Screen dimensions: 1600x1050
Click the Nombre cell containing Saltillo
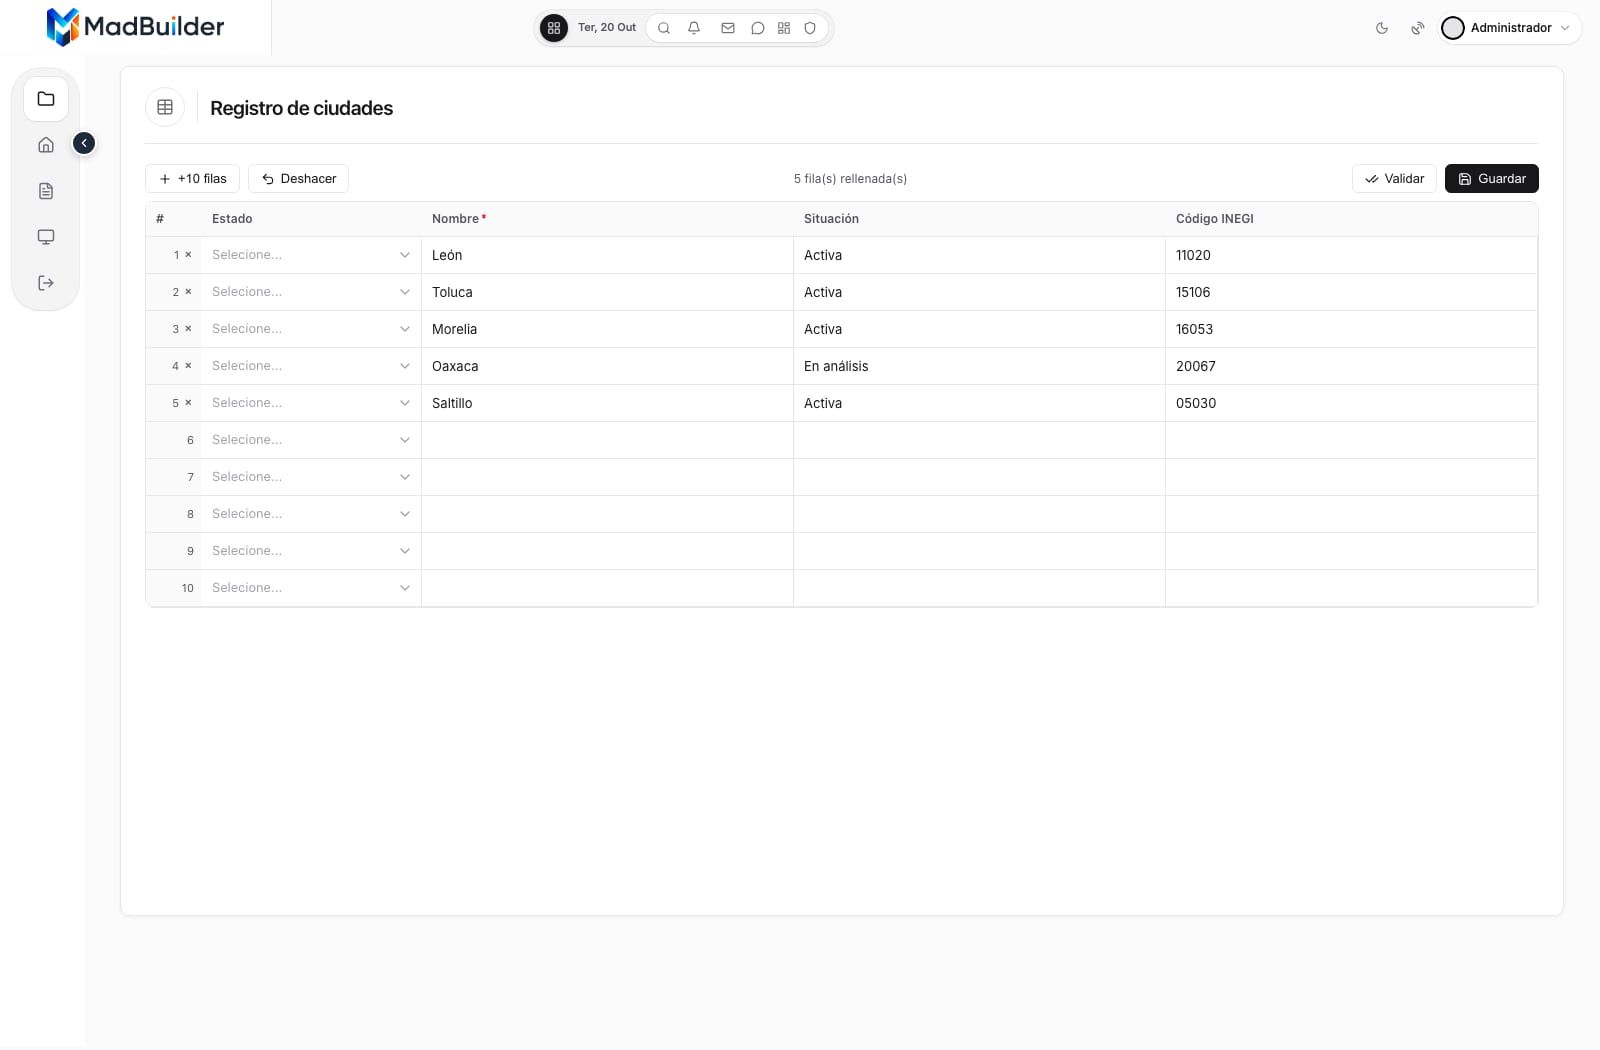pos(607,403)
